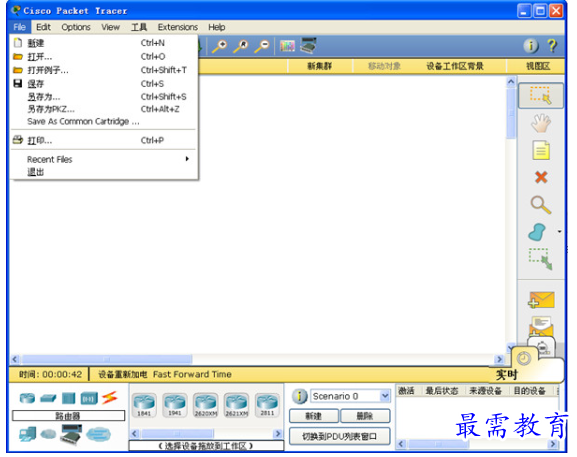Click device list scroll right arrow
577x457 pixels.
pos(278,434)
